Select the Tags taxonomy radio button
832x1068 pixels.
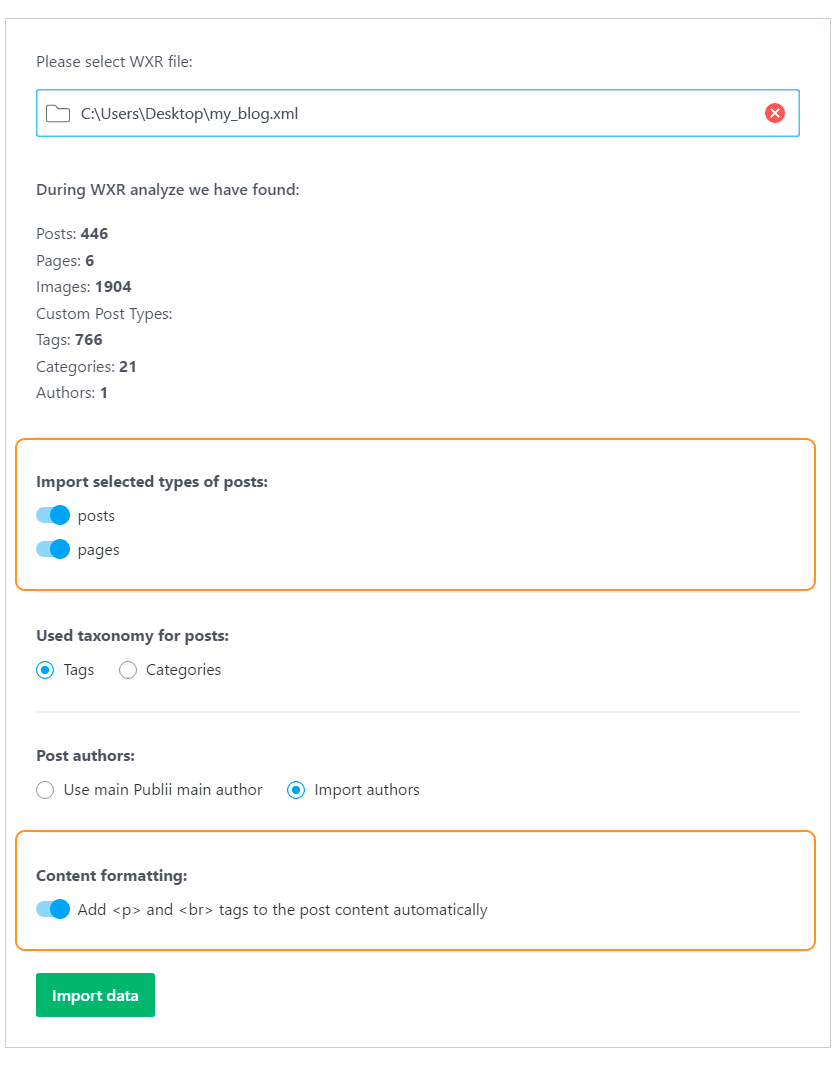point(44,670)
